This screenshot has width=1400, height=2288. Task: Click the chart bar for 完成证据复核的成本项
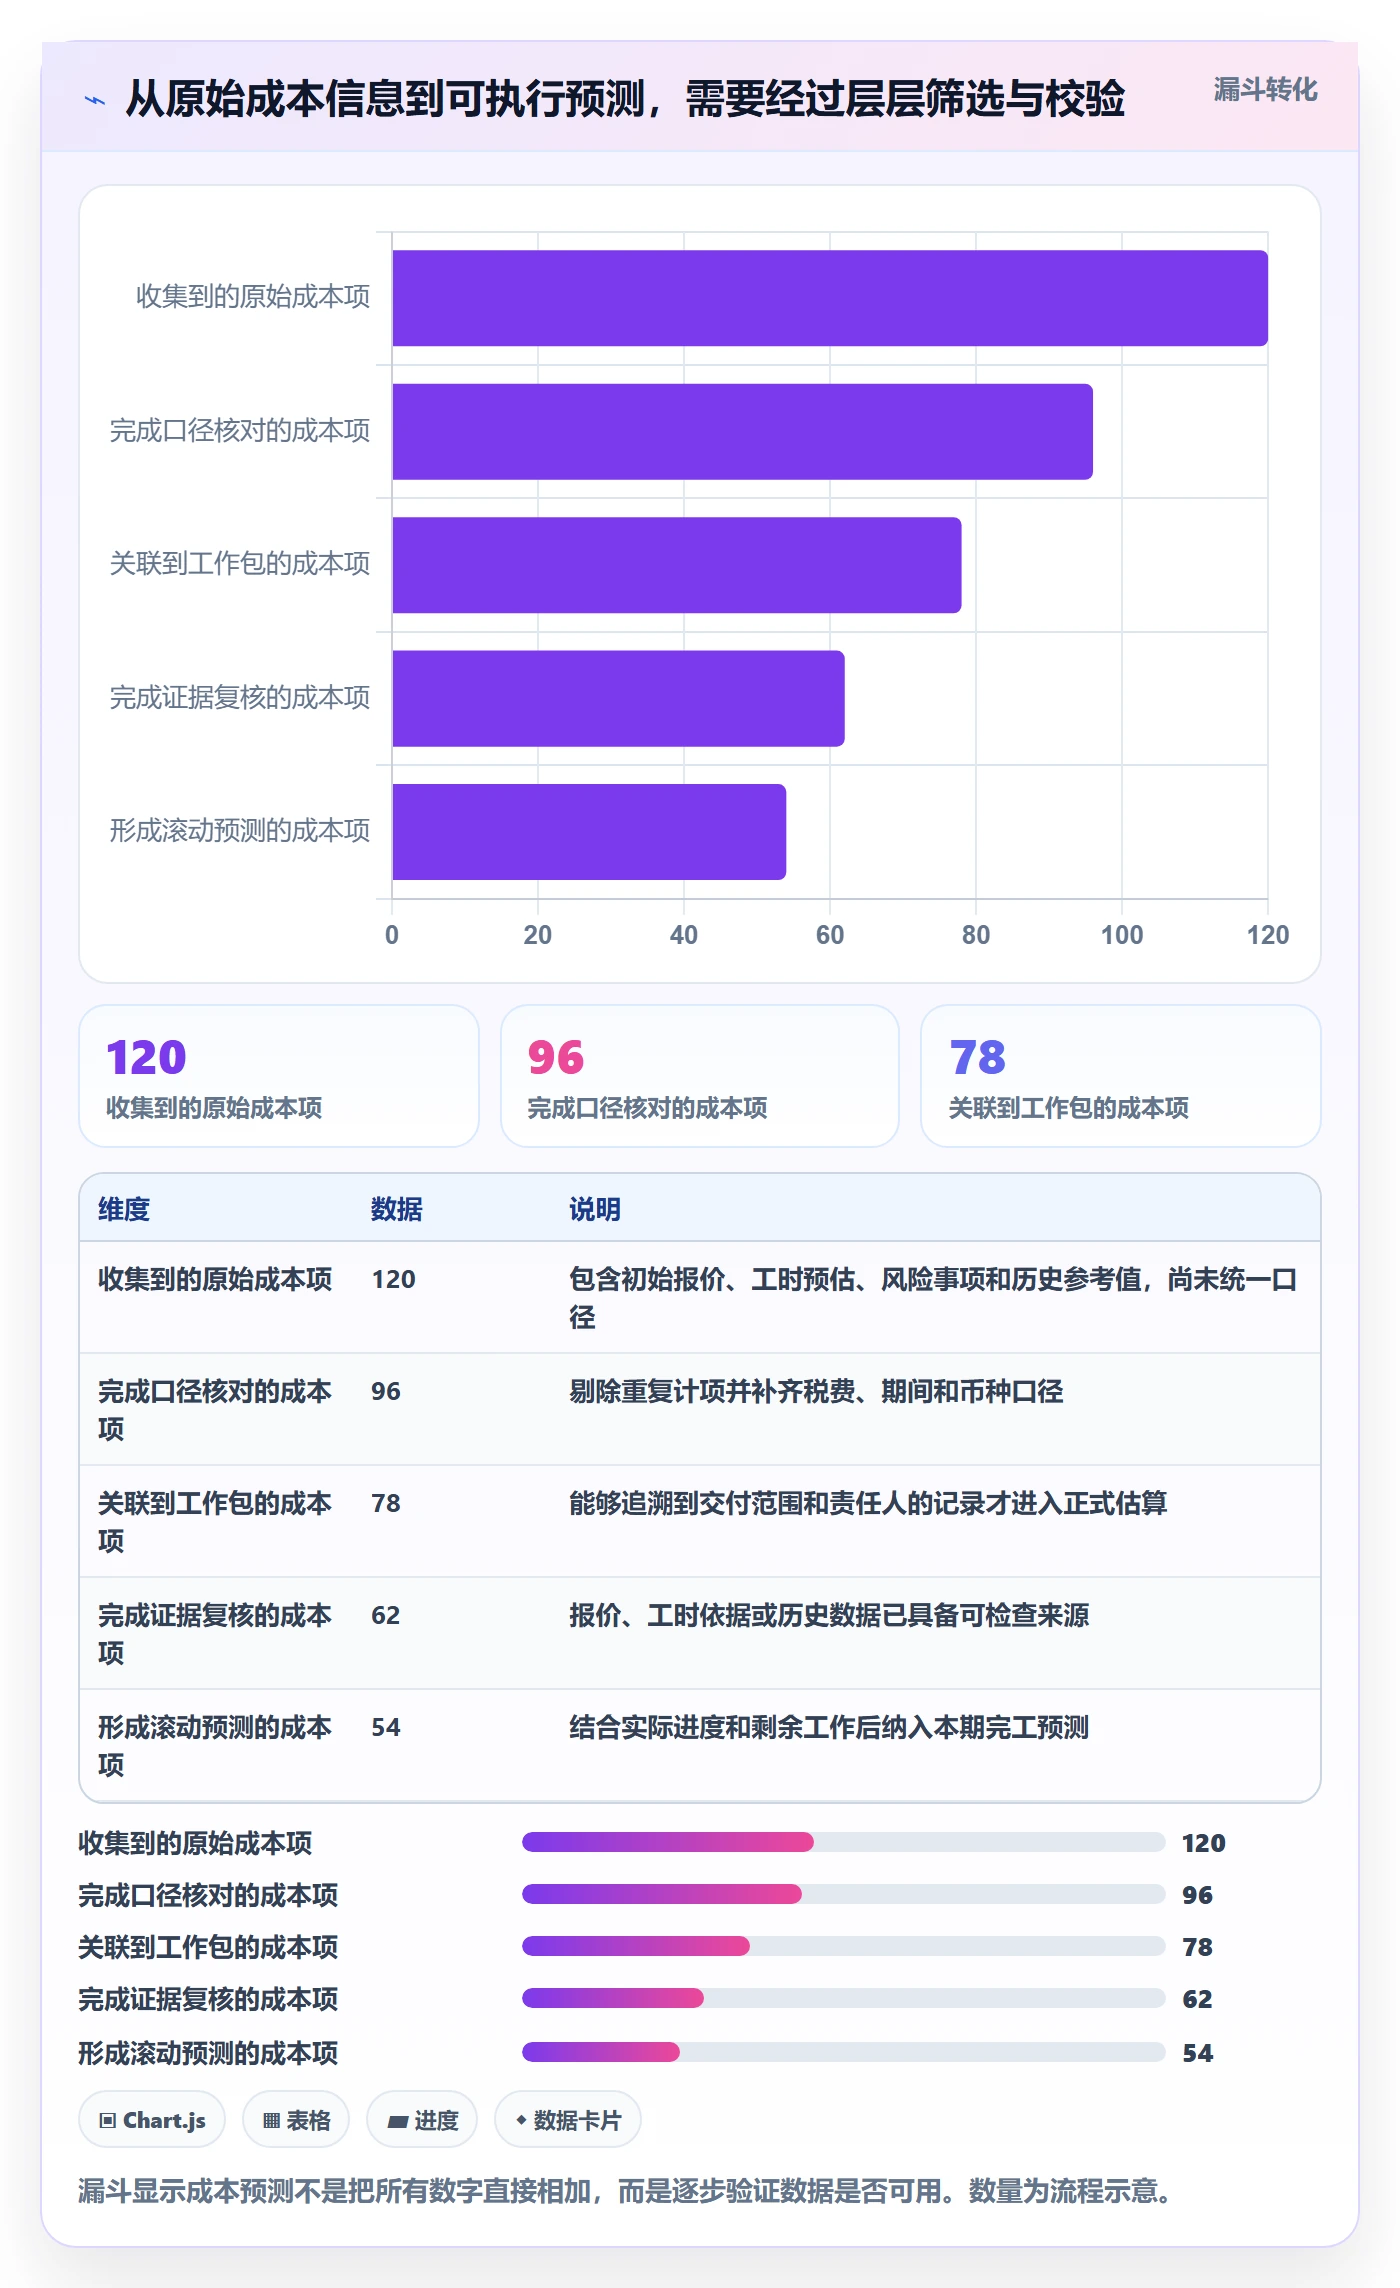[618, 698]
